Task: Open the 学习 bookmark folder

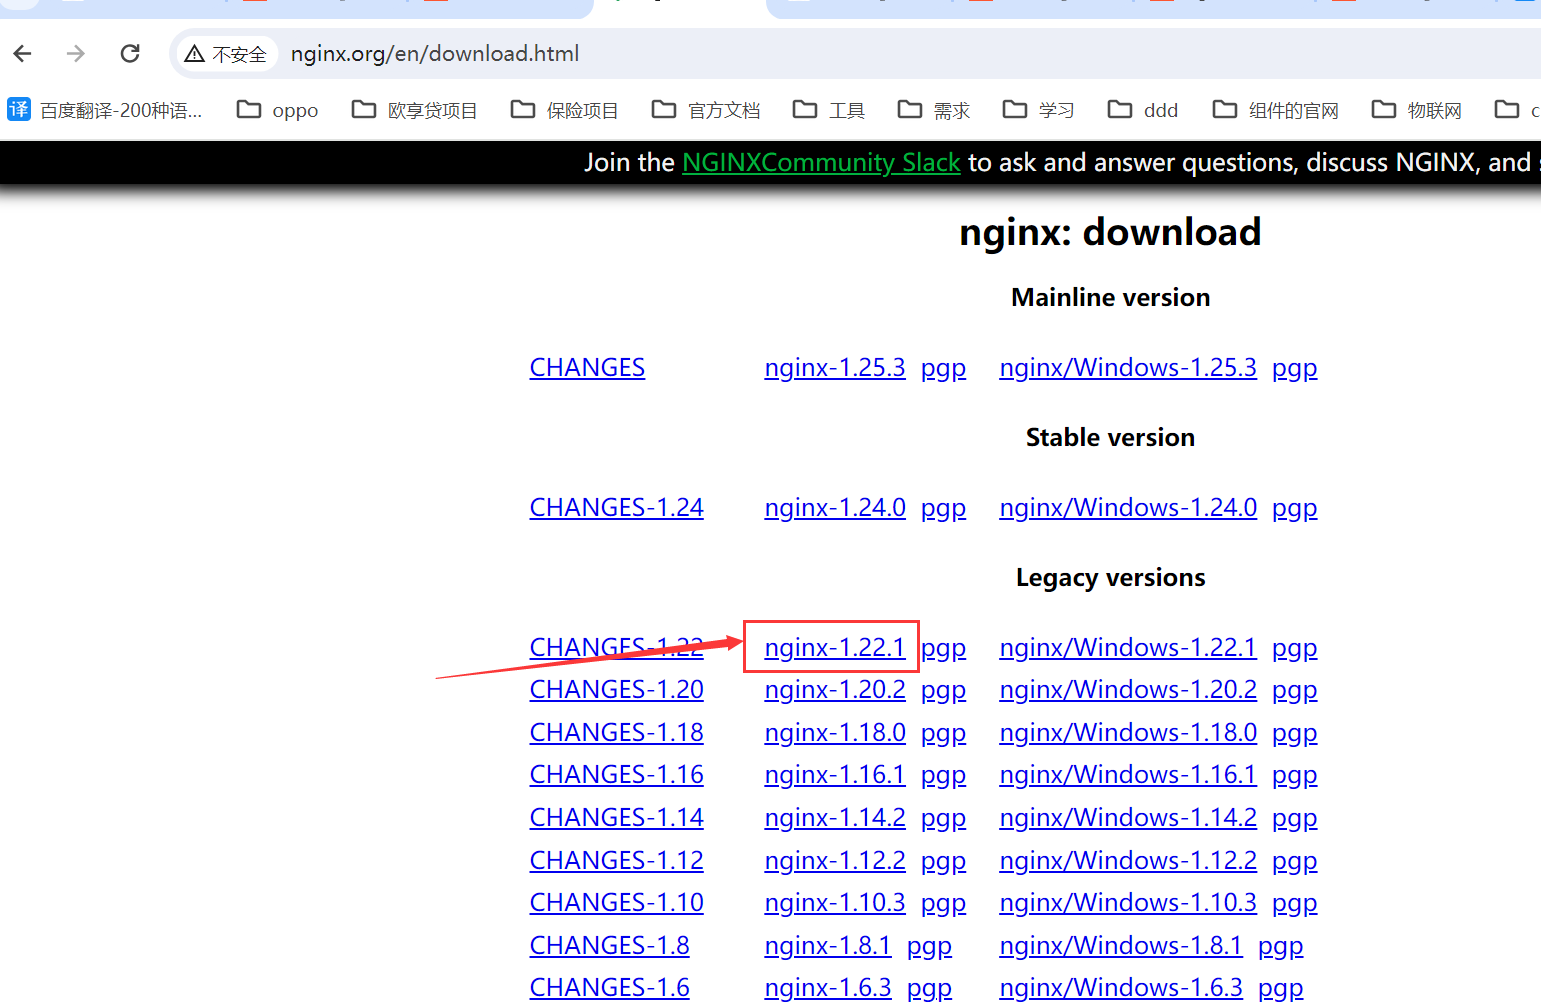Action: (x=1039, y=110)
